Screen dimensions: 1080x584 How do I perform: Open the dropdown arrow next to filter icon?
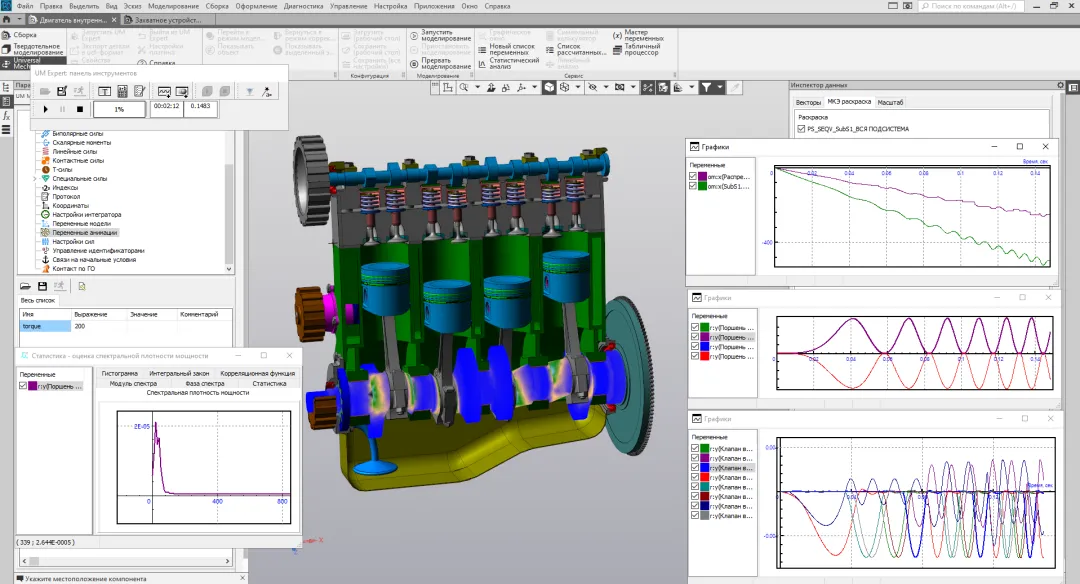click(x=721, y=88)
